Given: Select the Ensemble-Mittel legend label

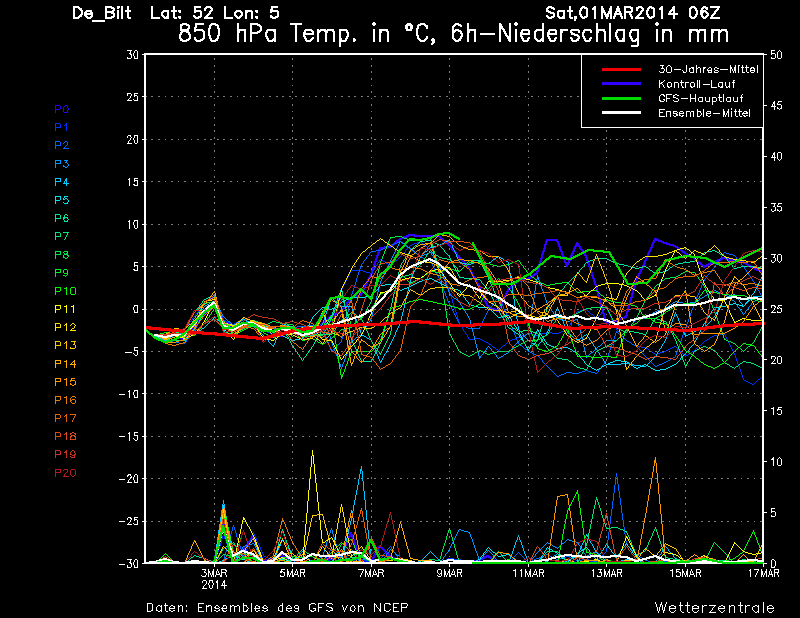Looking at the screenshot, I should (x=704, y=113).
